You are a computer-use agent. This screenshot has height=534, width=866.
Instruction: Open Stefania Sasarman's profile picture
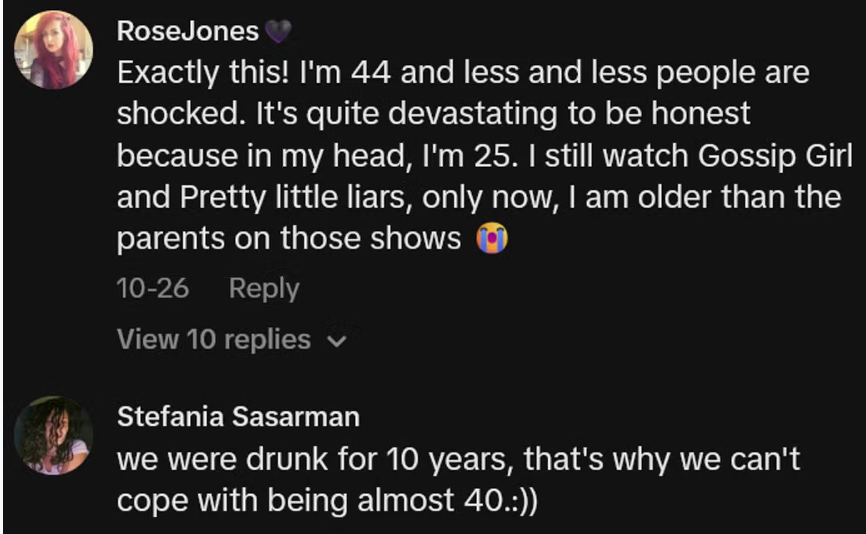point(54,434)
